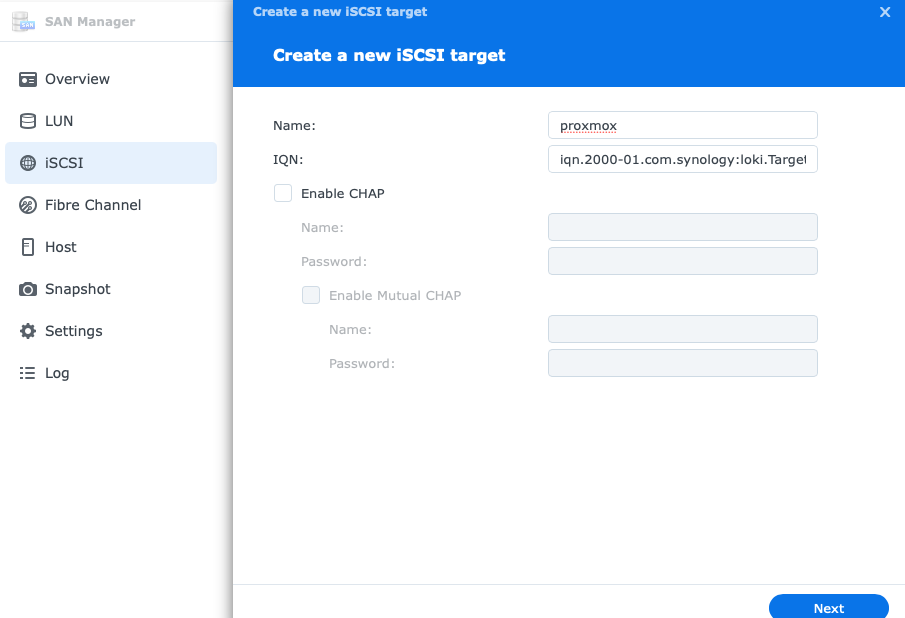This screenshot has width=905, height=618.
Task: Click the iSCSI globe icon
Action: click(x=28, y=163)
